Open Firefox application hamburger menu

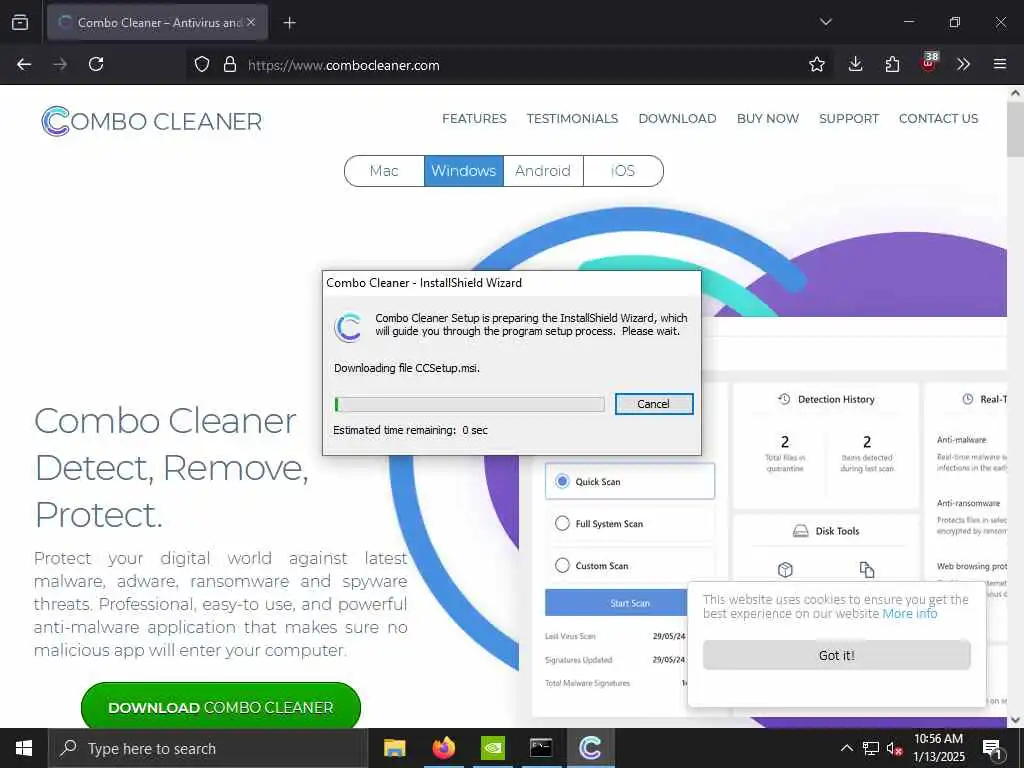tap(1000, 64)
